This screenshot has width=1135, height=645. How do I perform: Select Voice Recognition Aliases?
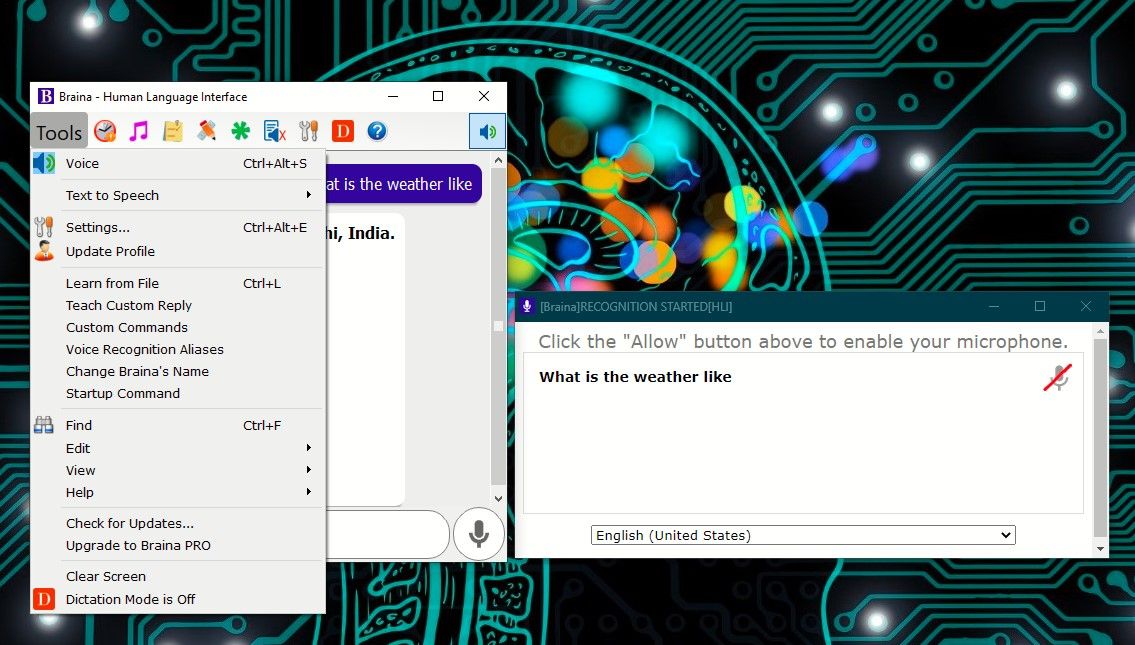coord(178,350)
